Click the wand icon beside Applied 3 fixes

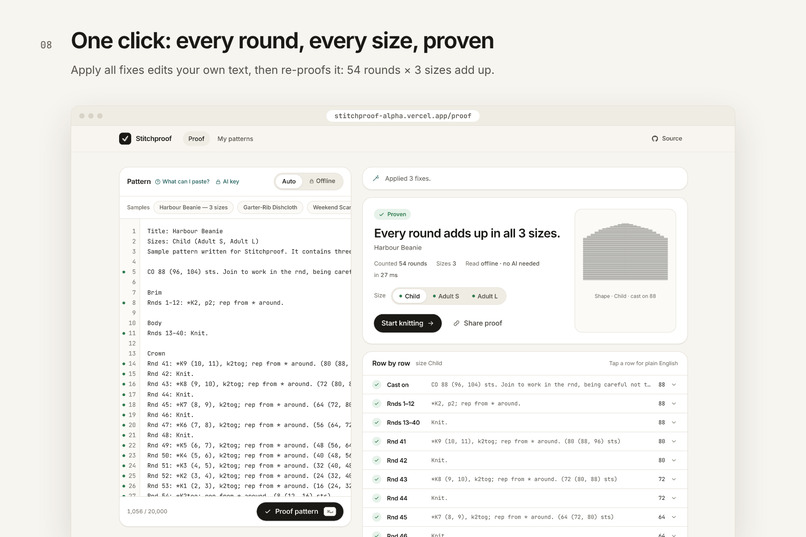pos(376,178)
